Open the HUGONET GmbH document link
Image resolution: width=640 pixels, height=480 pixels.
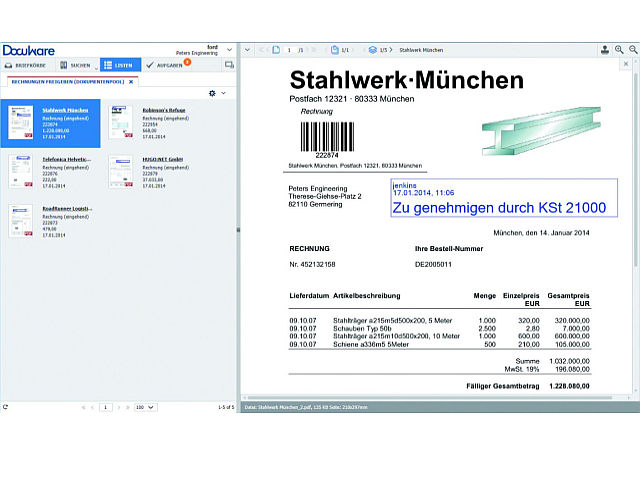click(x=162, y=159)
